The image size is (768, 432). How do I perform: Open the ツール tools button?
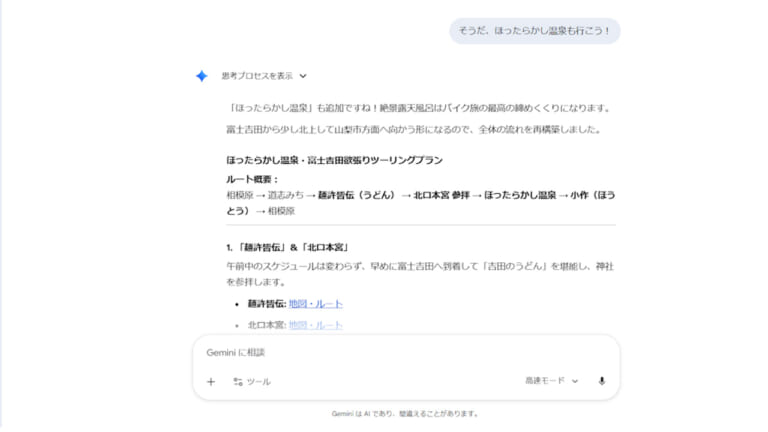click(x=252, y=382)
